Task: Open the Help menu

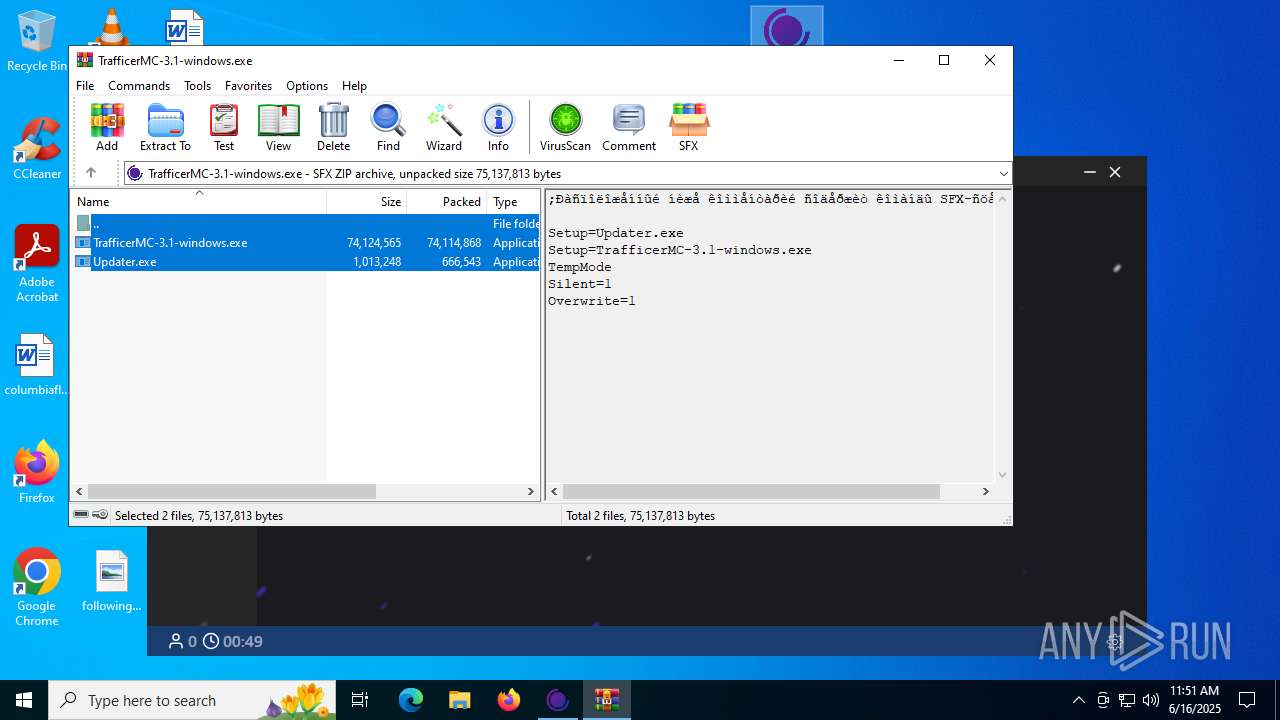Action: 354,86
